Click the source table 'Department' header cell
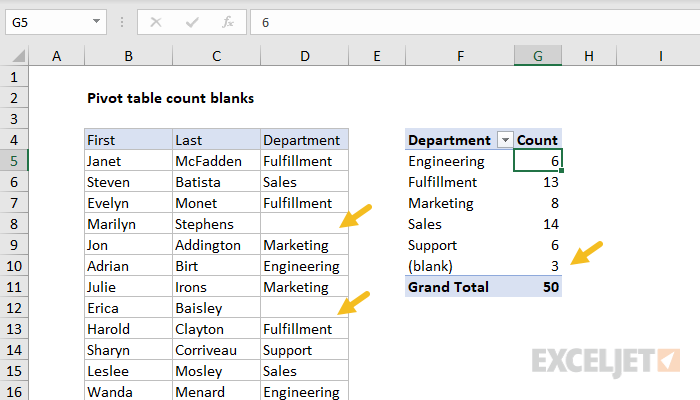This screenshot has width=700, height=400. click(304, 140)
